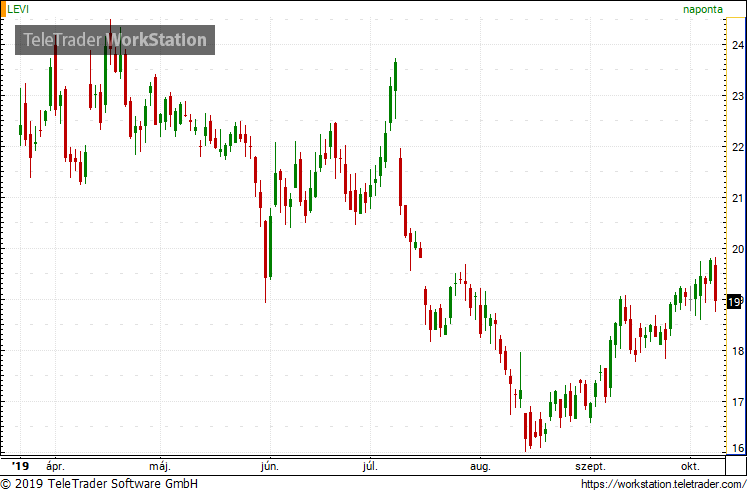Click the 16 price level on the axis
Screen dimensions: 747x493
(x=738, y=448)
